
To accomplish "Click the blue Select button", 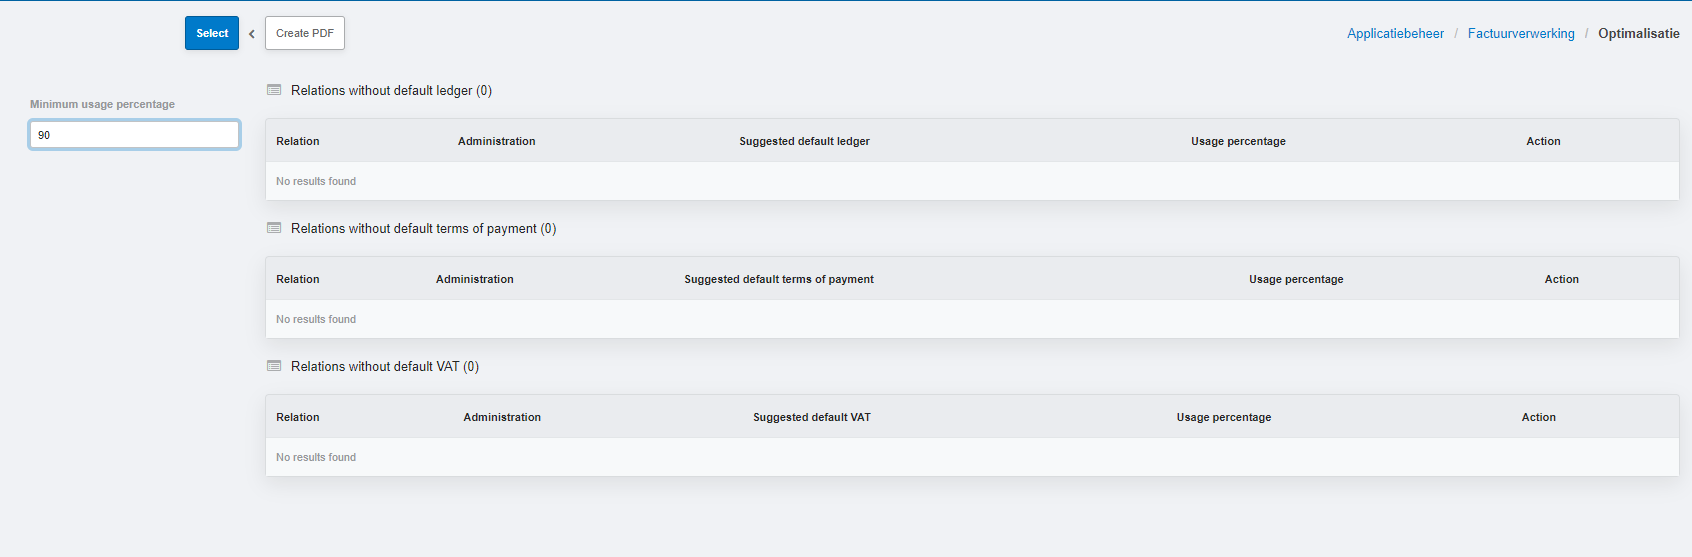I will point(212,33).
